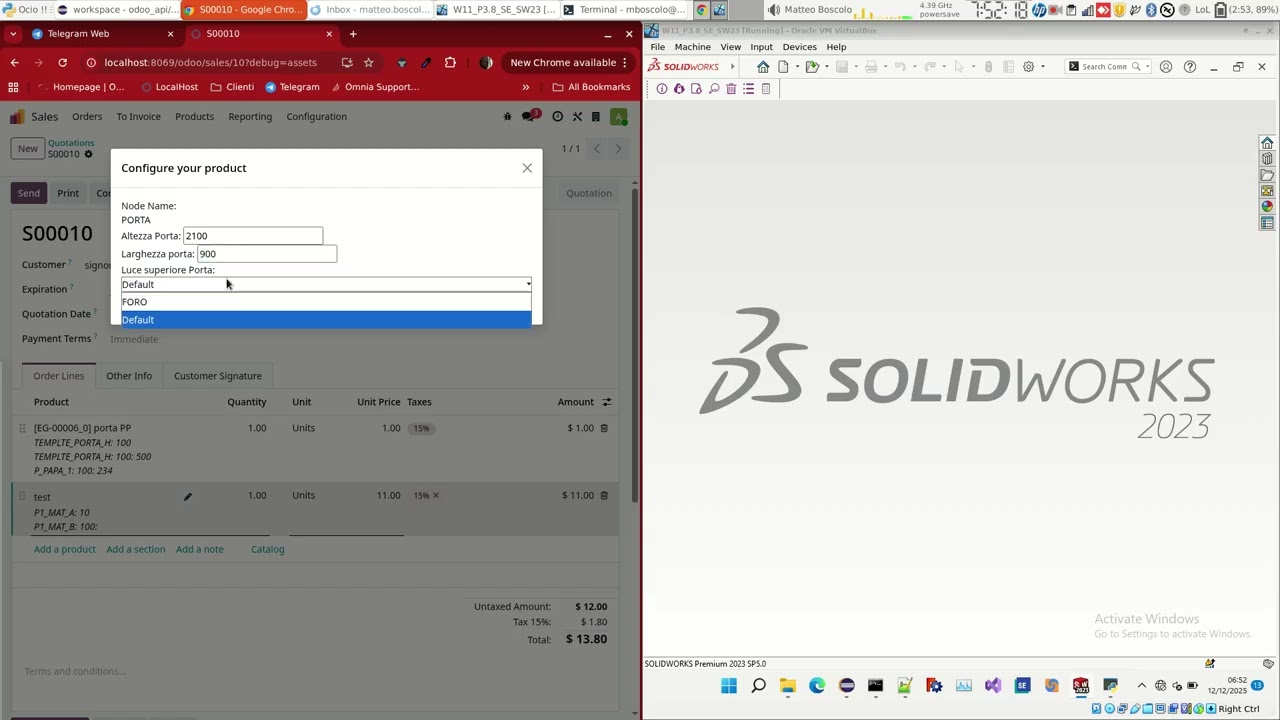Open SolidWorks task pane Home tab icon
Image resolution: width=1280 pixels, height=720 pixels.
pos(1267,143)
